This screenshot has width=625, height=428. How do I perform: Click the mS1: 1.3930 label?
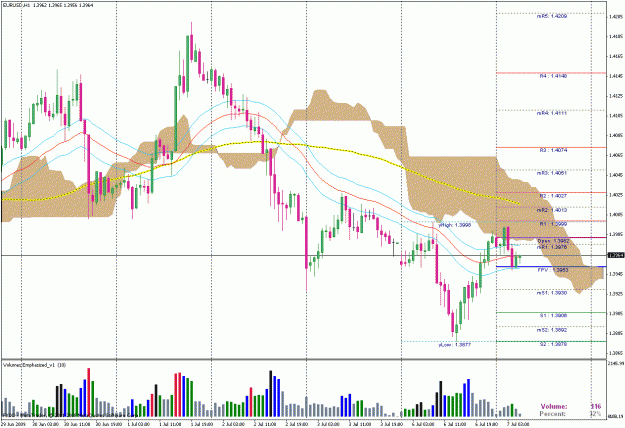pyautogui.click(x=552, y=293)
